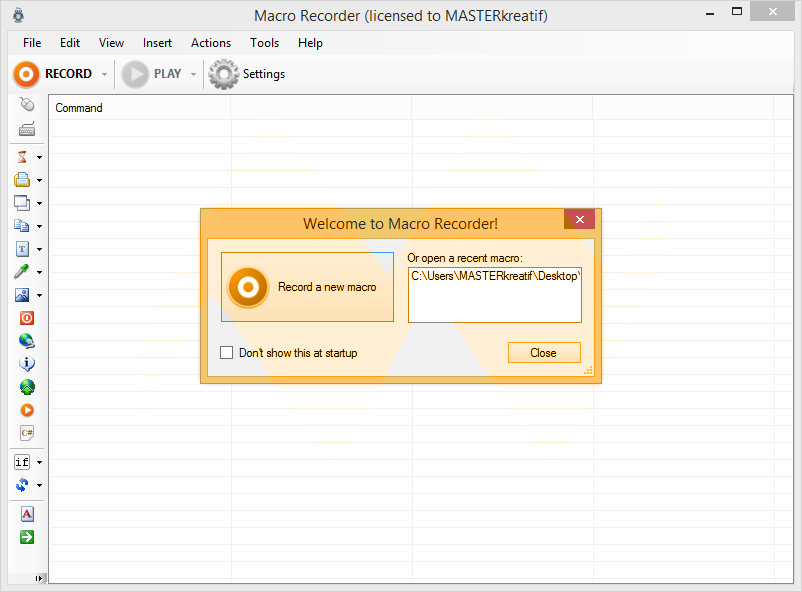Image resolution: width=802 pixels, height=592 pixels.
Task: Check 'Don't show this at startup'
Action: [x=227, y=353]
